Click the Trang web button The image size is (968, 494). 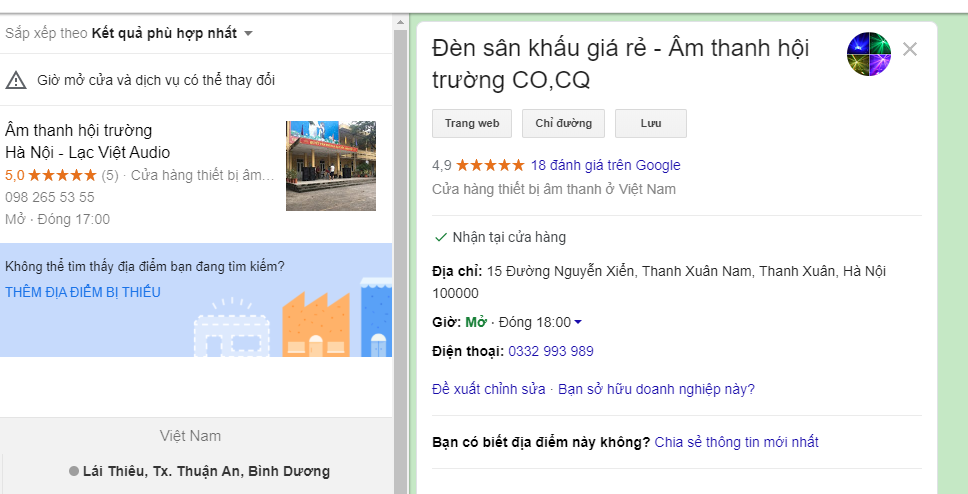pyautogui.click(x=472, y=123)
